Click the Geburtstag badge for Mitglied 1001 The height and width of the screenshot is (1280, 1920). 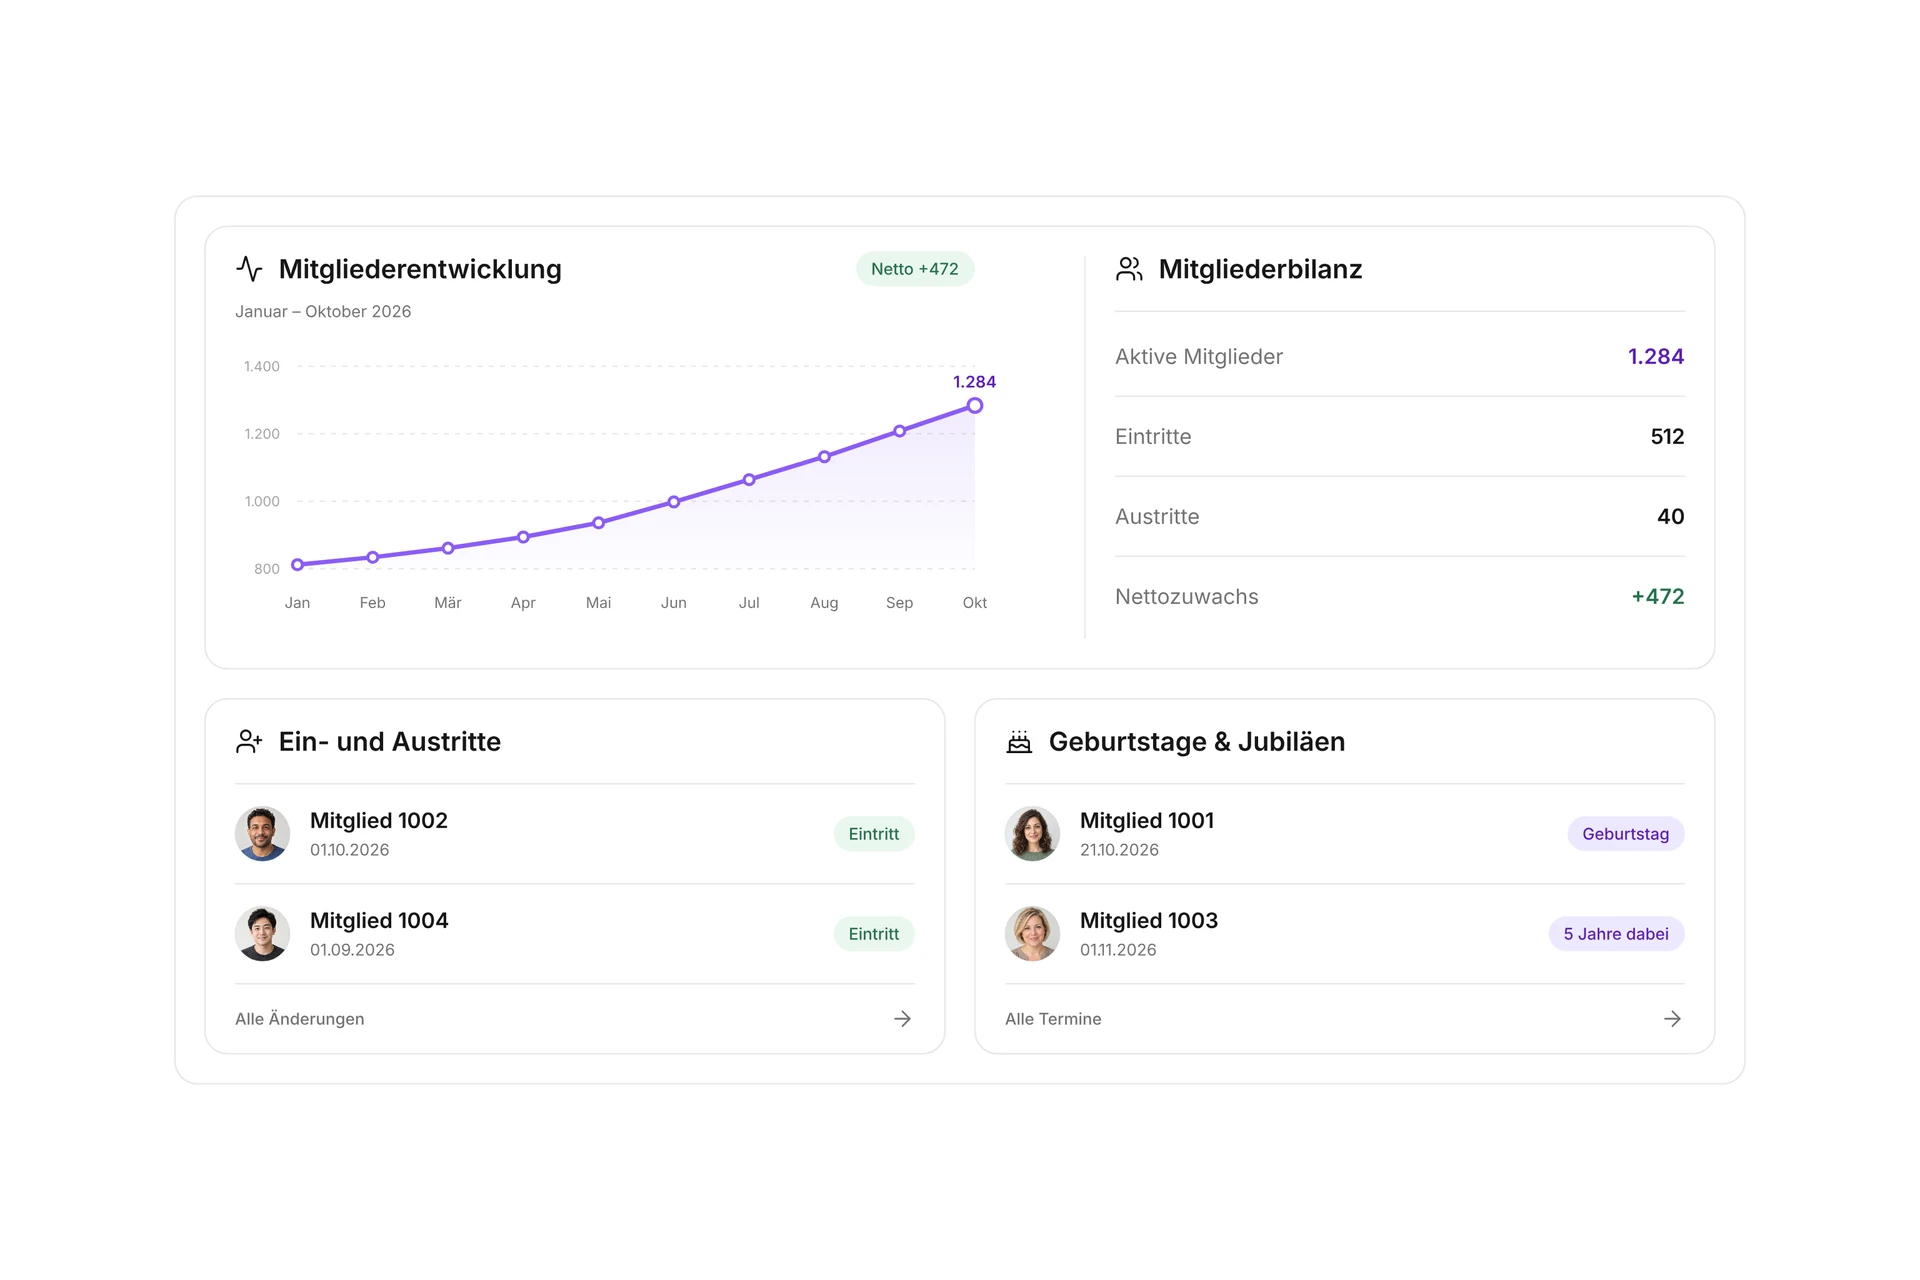(1626, 834)
